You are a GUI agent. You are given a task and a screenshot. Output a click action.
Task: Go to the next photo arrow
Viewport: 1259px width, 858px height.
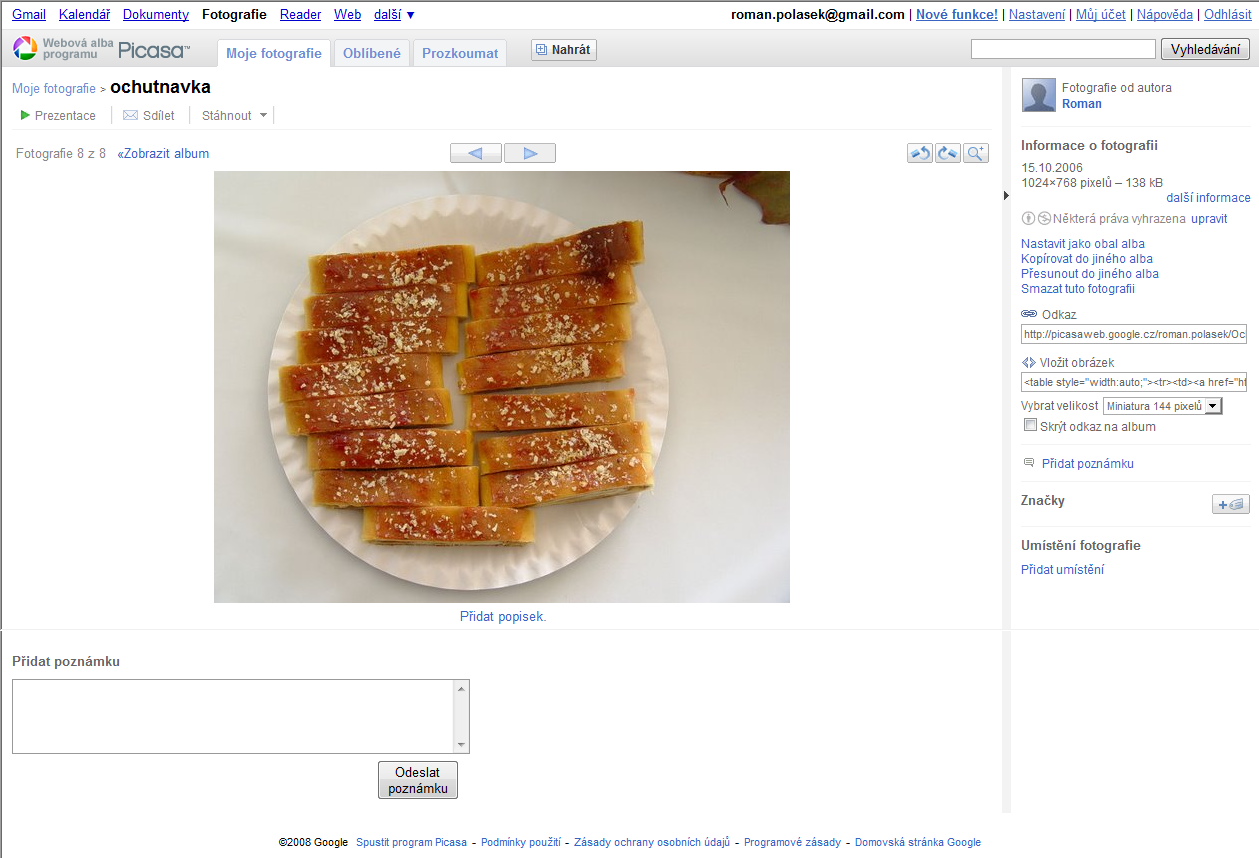(530, 153)
